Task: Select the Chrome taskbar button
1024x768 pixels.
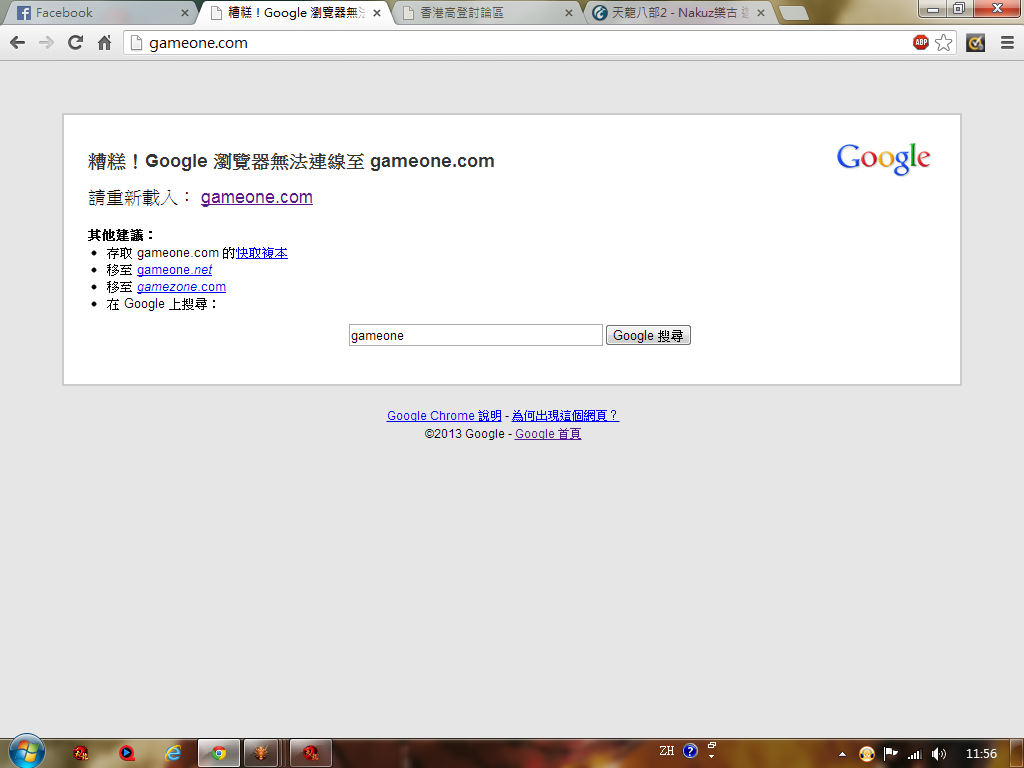Action: point(219,754)
